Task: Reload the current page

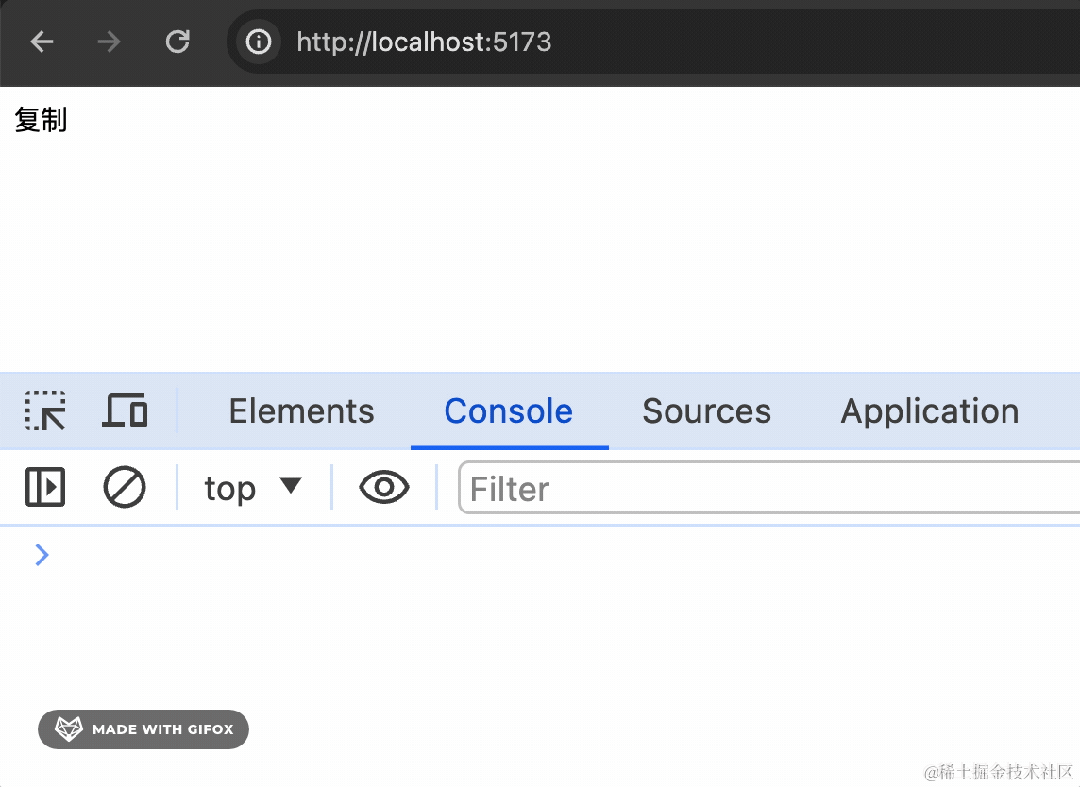Action: click(178, 42)
